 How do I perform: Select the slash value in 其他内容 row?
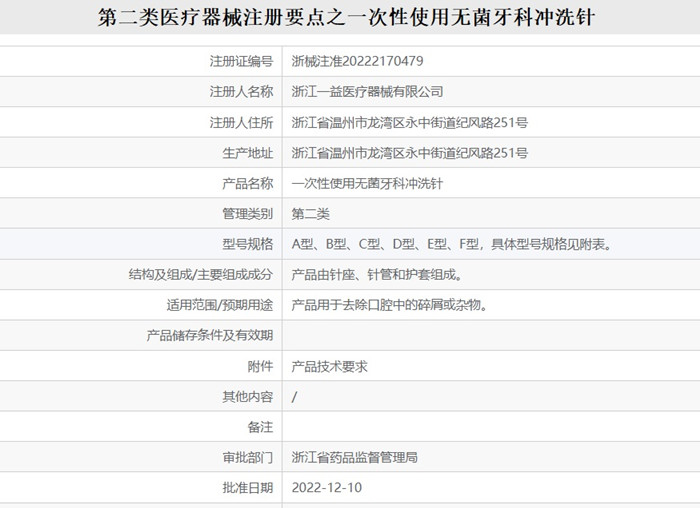tap(294, 397)
